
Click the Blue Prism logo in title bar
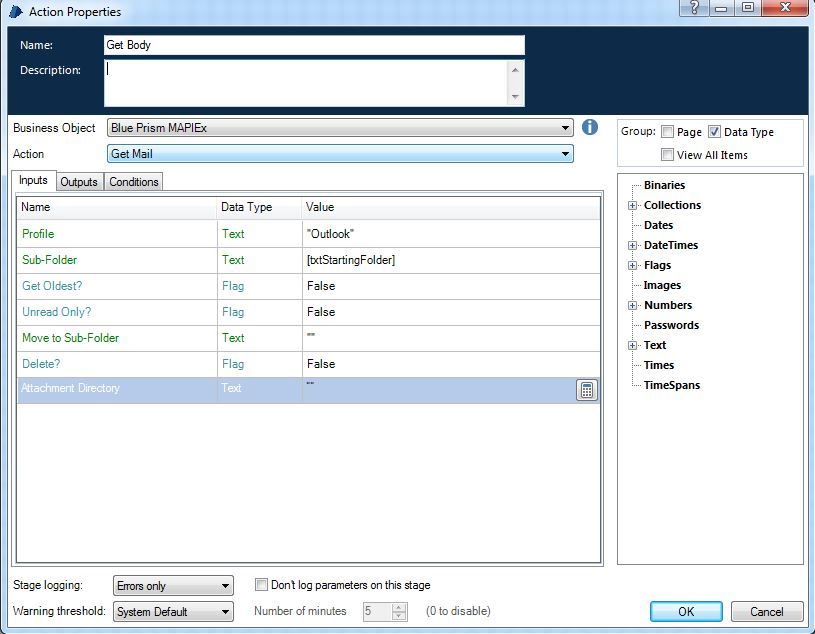16,11
